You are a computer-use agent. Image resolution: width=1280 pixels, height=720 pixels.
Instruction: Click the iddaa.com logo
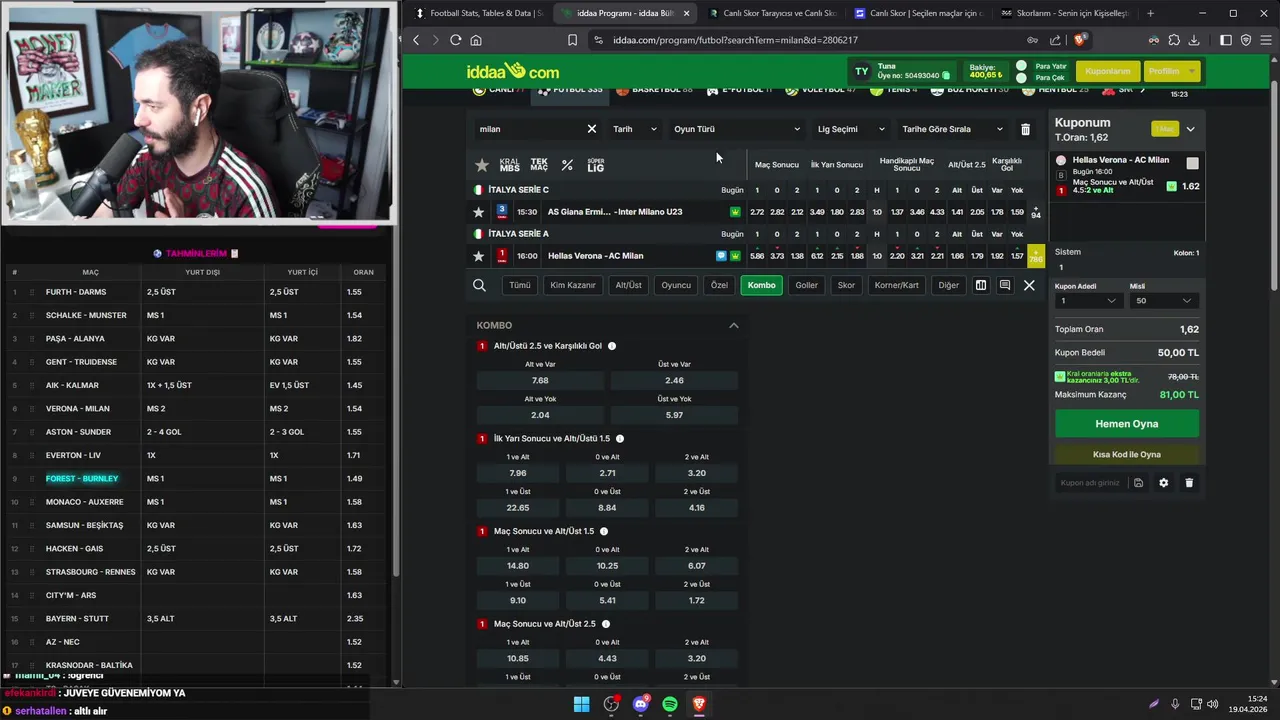click(x=512, y=71)
